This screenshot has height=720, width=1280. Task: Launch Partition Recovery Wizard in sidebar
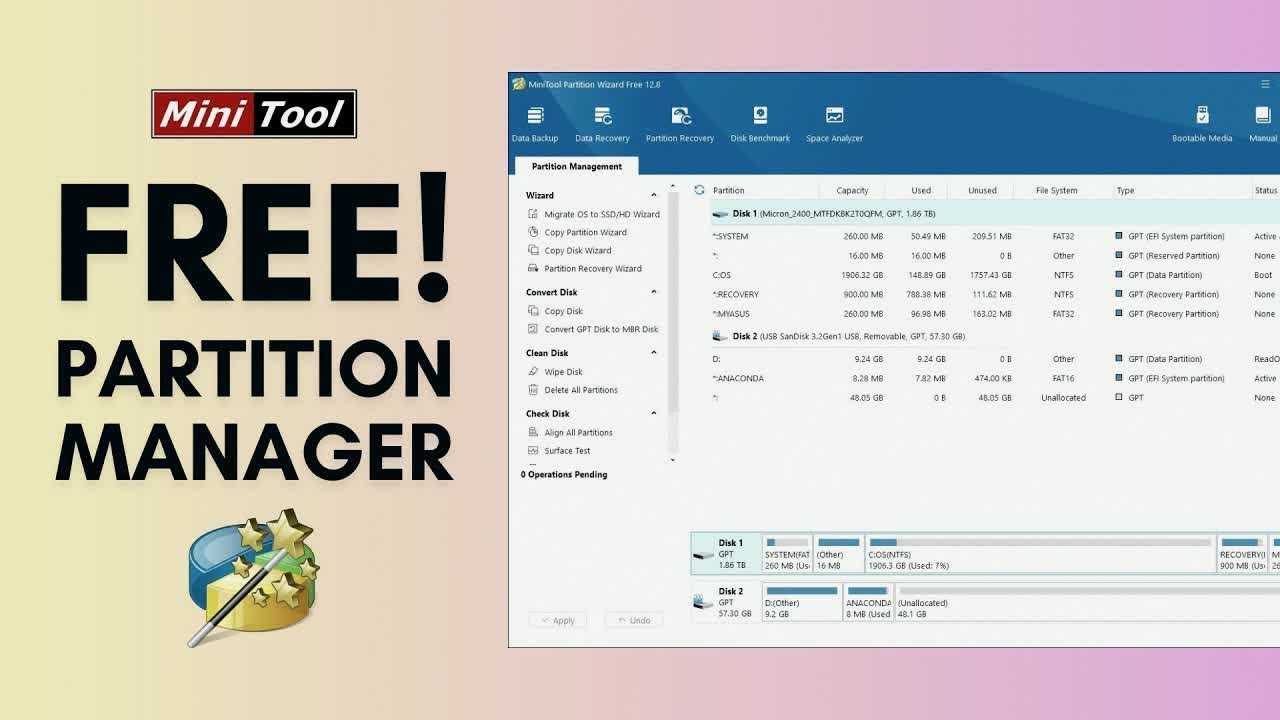coord(585,268)
